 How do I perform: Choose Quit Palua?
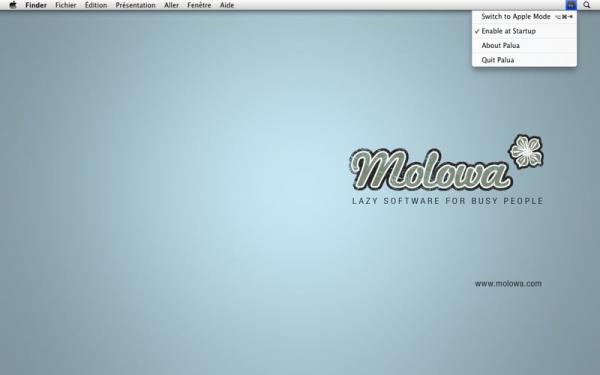click(524, 60)
